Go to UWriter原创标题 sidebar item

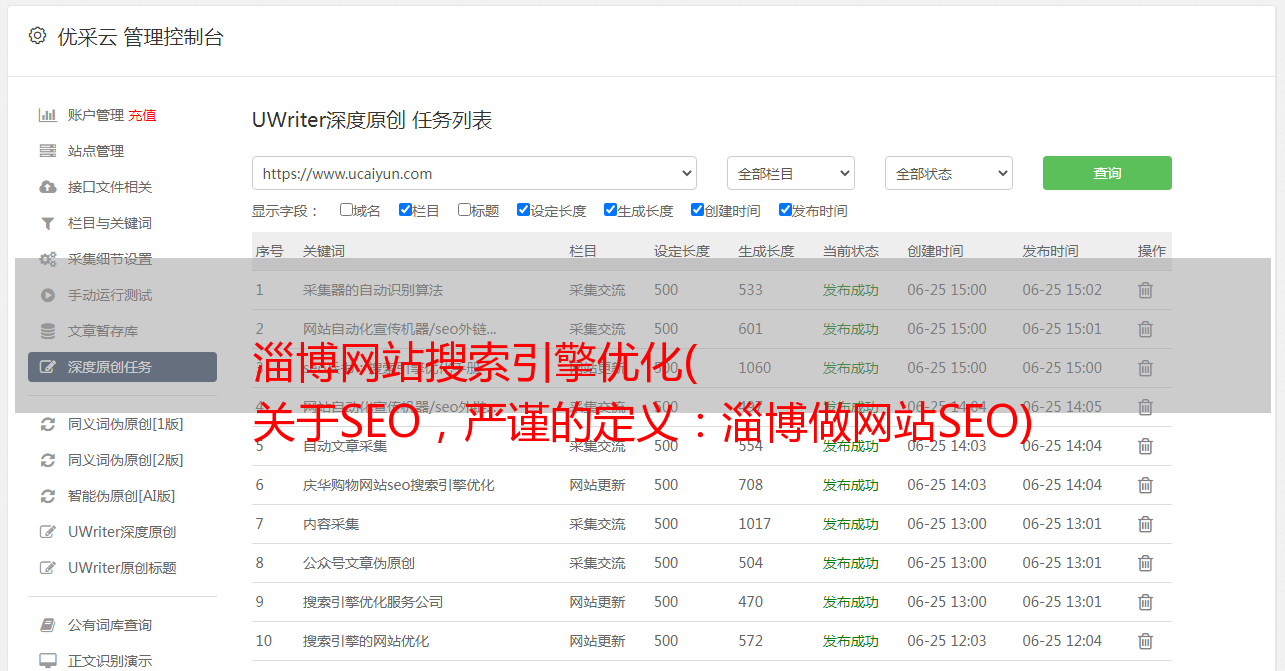point(122,568)
